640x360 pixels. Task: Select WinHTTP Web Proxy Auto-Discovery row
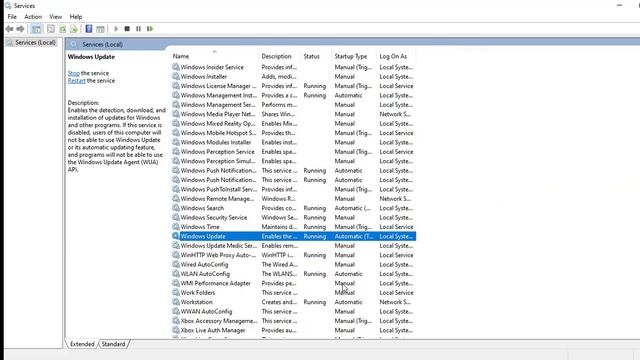293,255
